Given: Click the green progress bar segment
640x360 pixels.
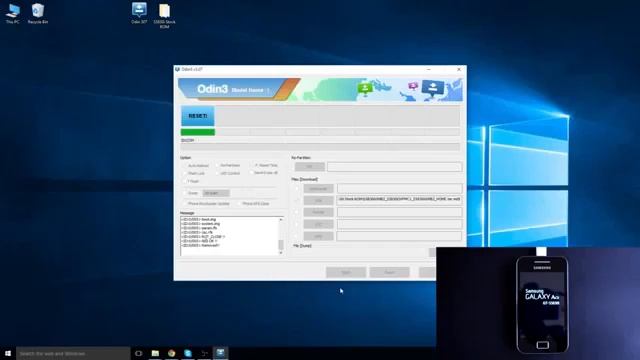Looking at the screenshot, I should pos(198,132).
